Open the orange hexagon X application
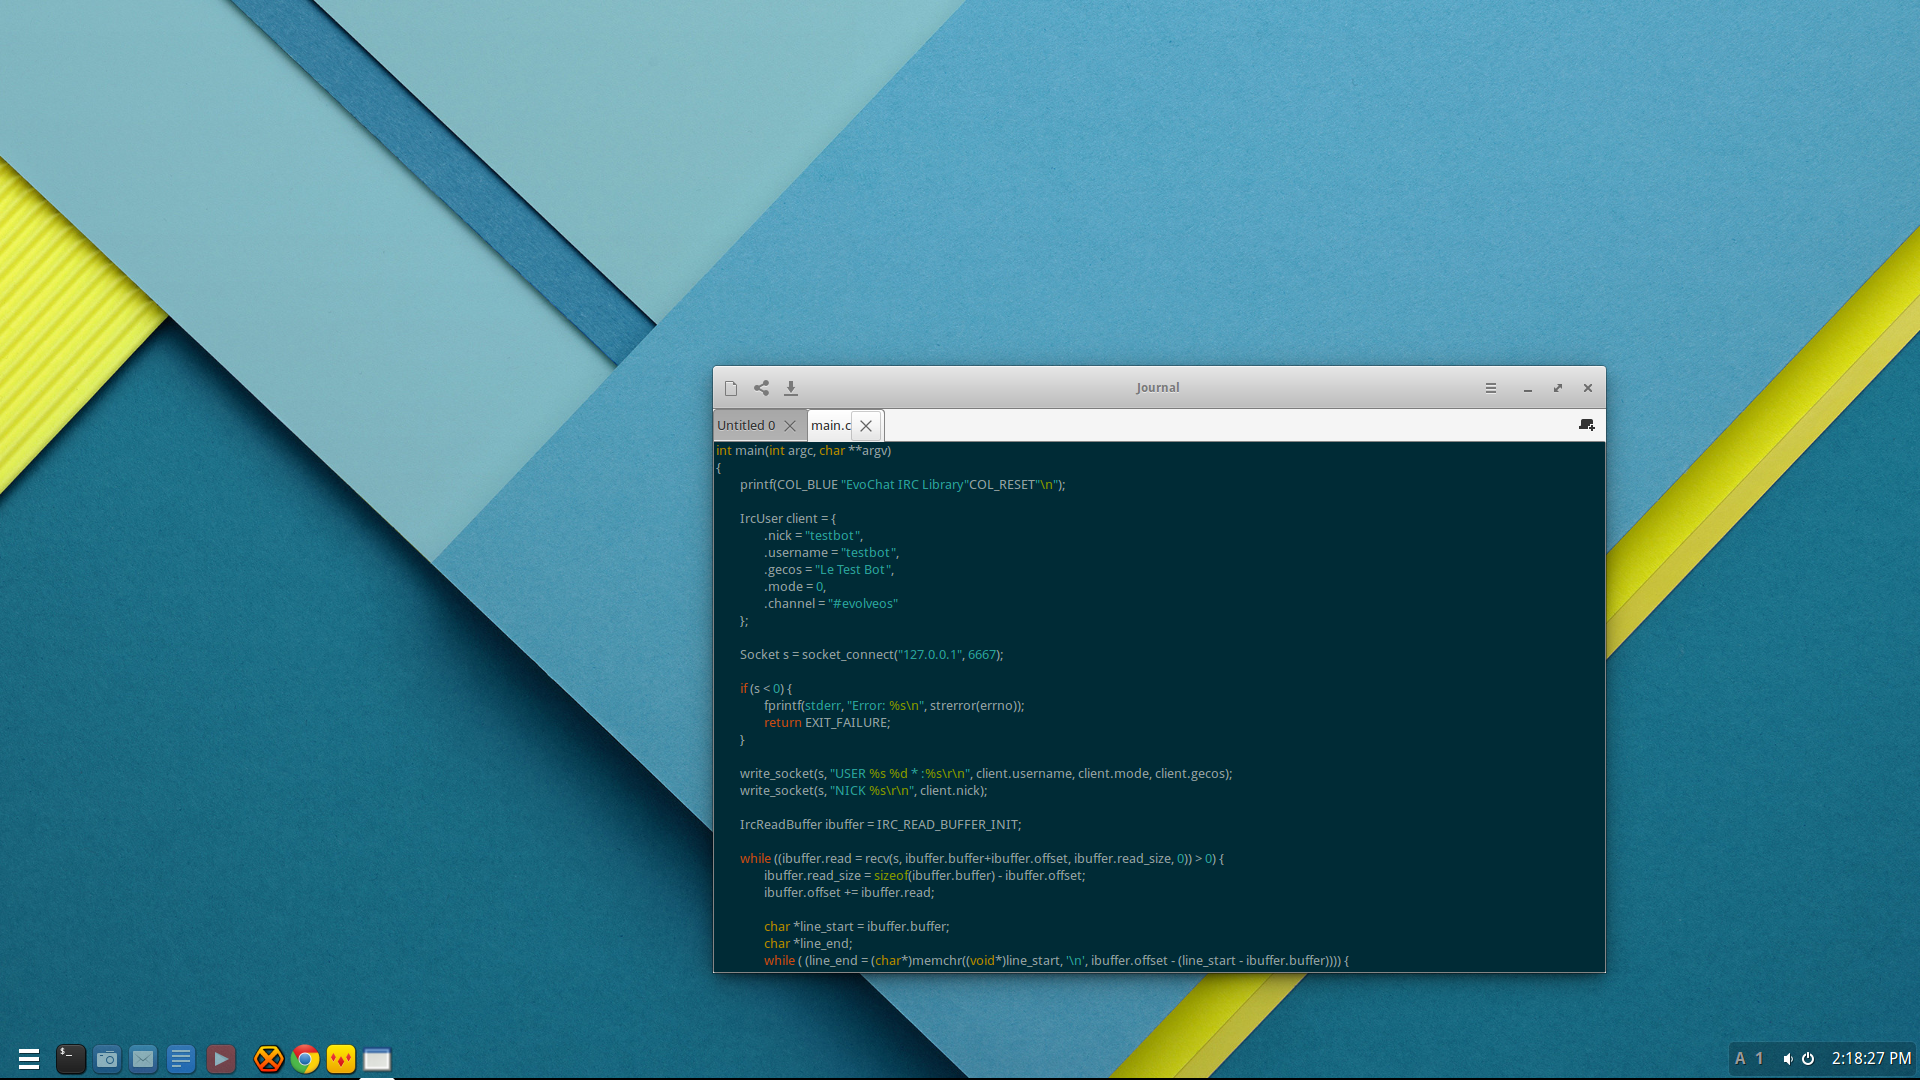 click(268, 1059)
